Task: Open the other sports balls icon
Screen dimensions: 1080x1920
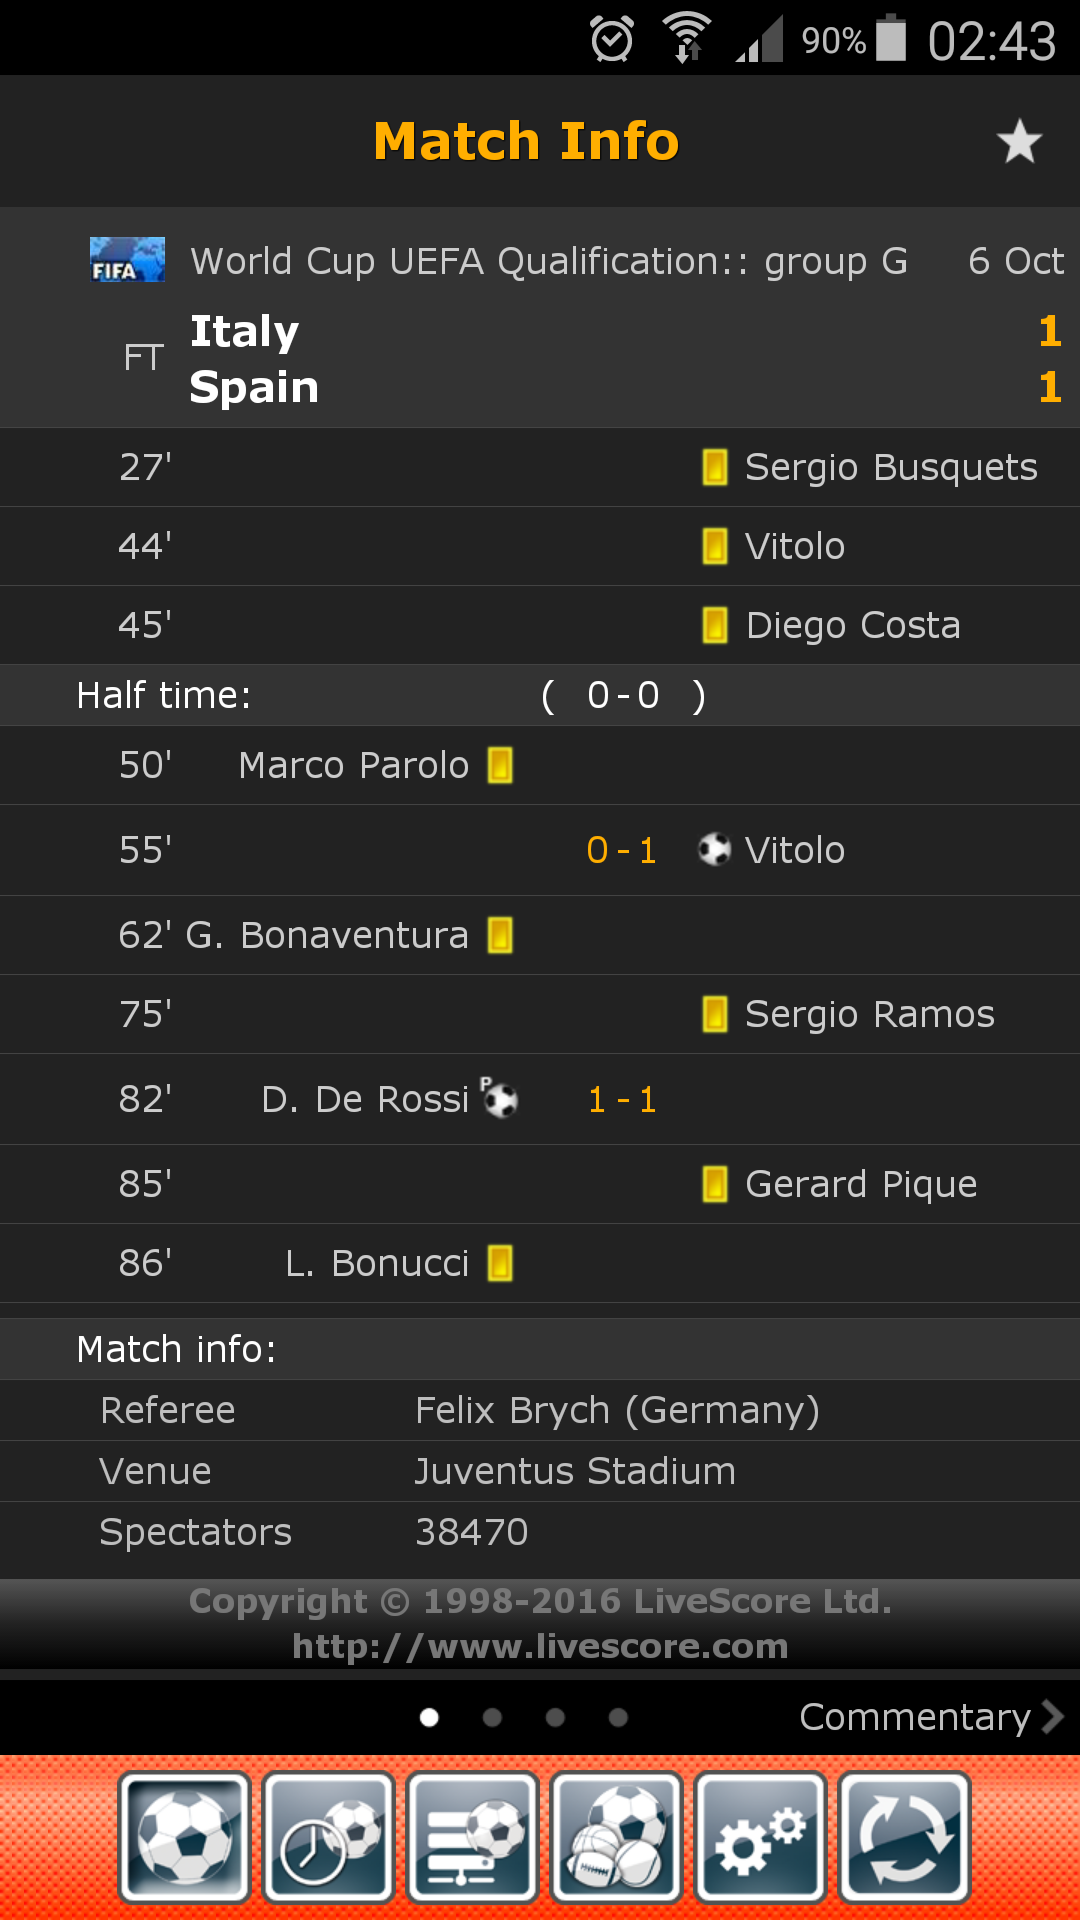Action: click(x=616, y=1837)
